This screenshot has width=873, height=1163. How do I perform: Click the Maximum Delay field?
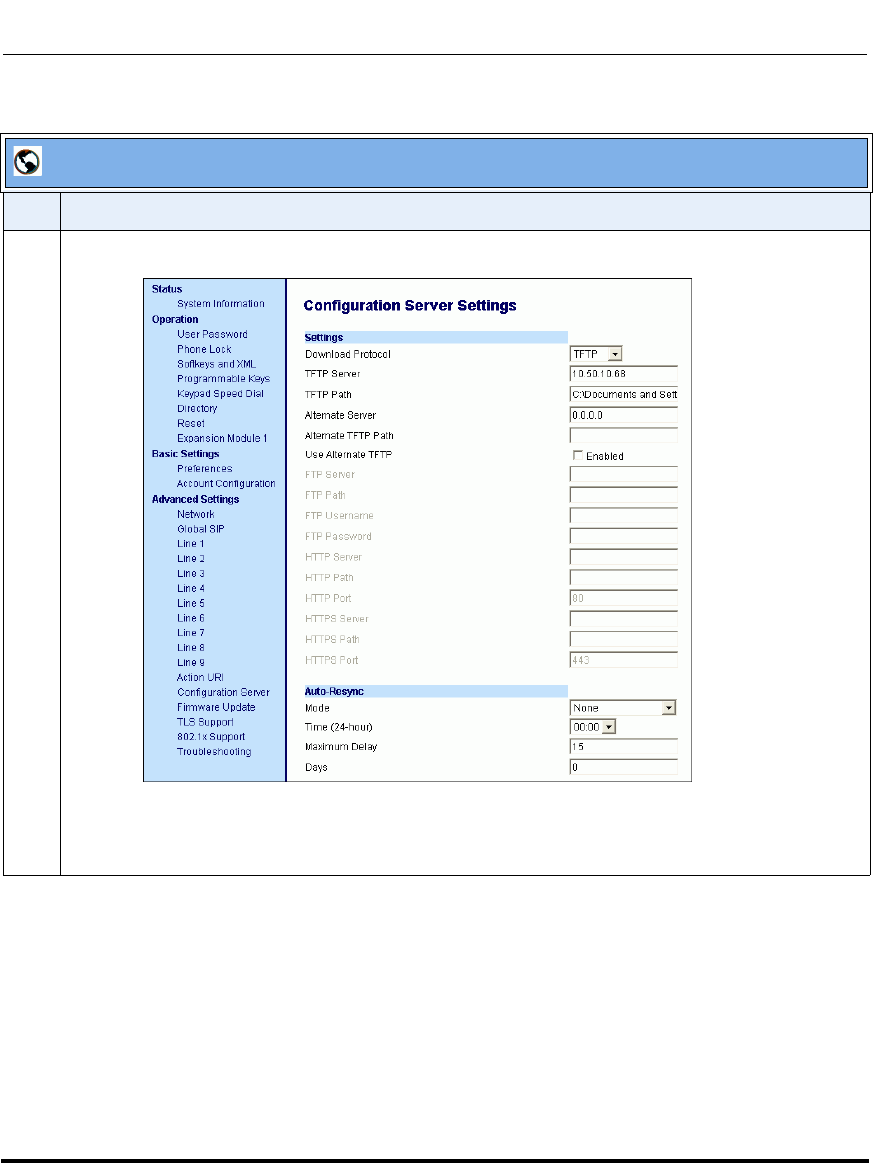624,747
